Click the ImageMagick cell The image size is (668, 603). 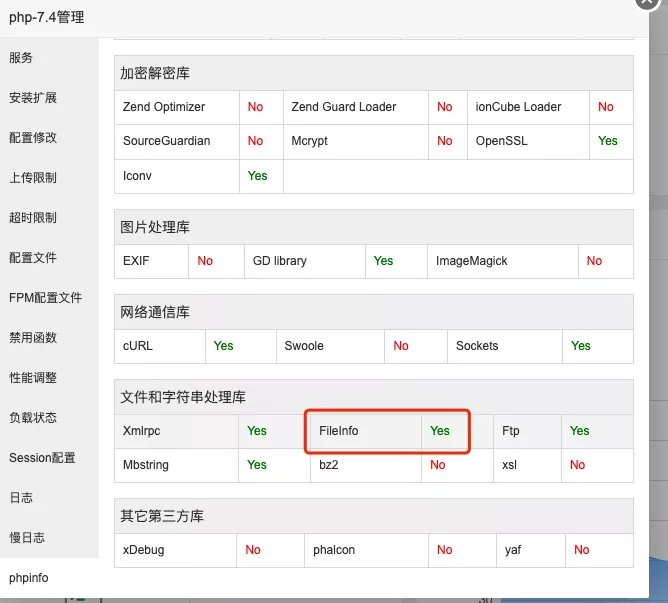503,261
